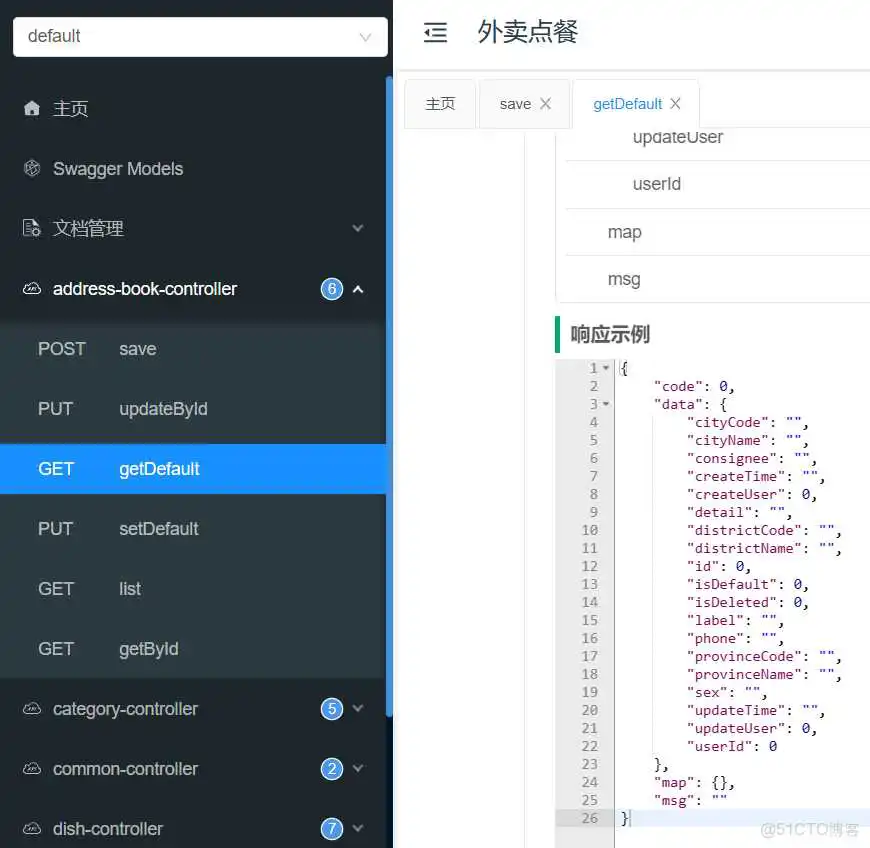870x848 pixels.
Task: Switch to the save tab
Action: [x=515, y=104]
